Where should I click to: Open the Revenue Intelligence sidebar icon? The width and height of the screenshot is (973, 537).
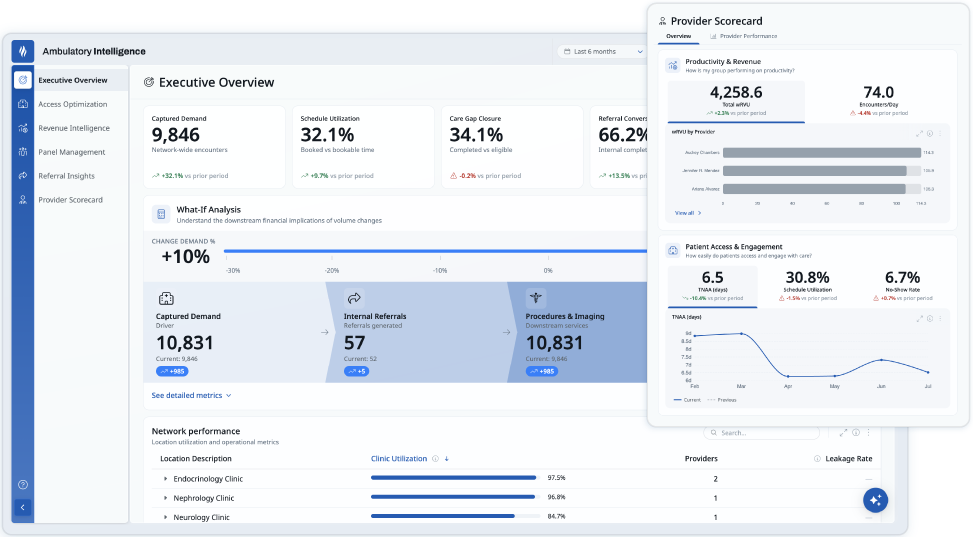(23, 128)
